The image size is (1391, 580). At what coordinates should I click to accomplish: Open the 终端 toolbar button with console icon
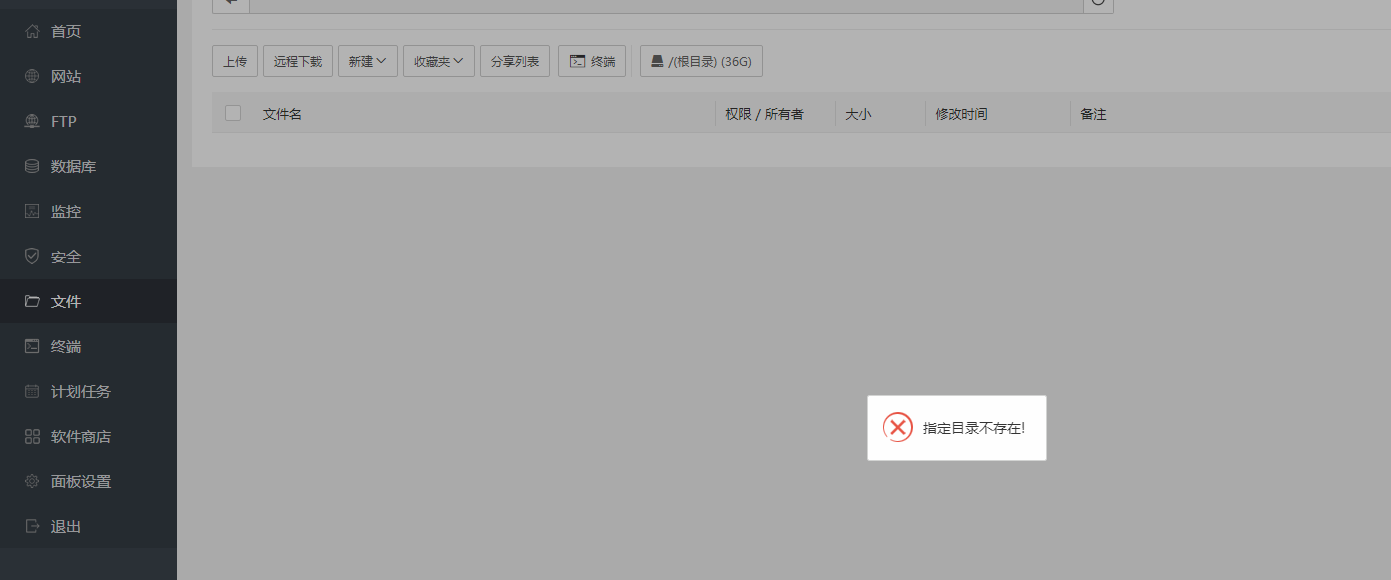592,61
